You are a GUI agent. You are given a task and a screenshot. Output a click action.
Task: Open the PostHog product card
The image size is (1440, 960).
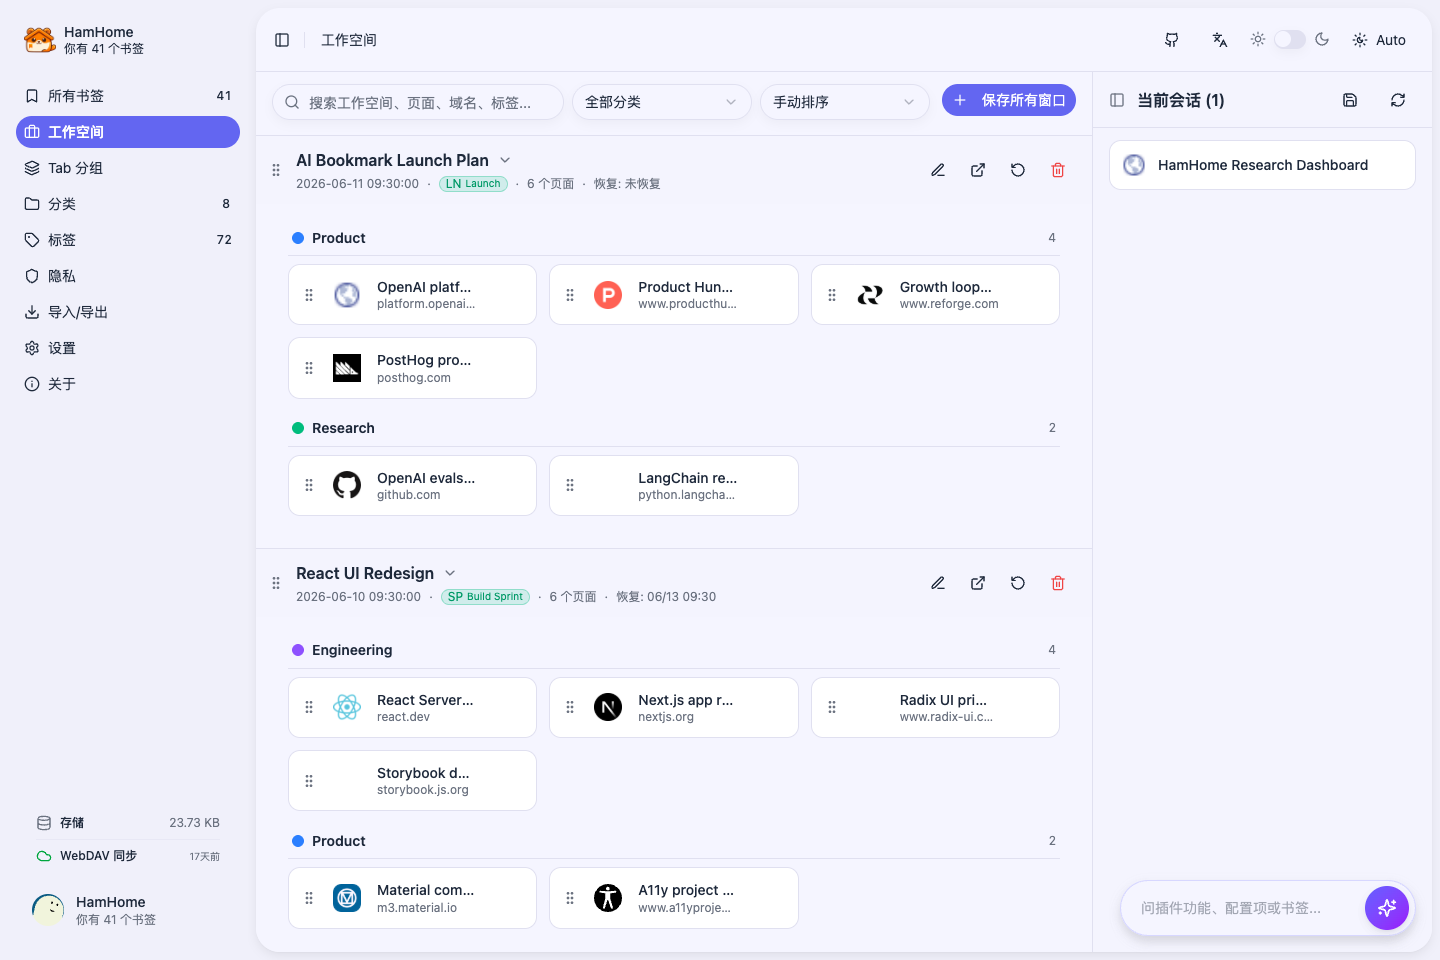412,368
